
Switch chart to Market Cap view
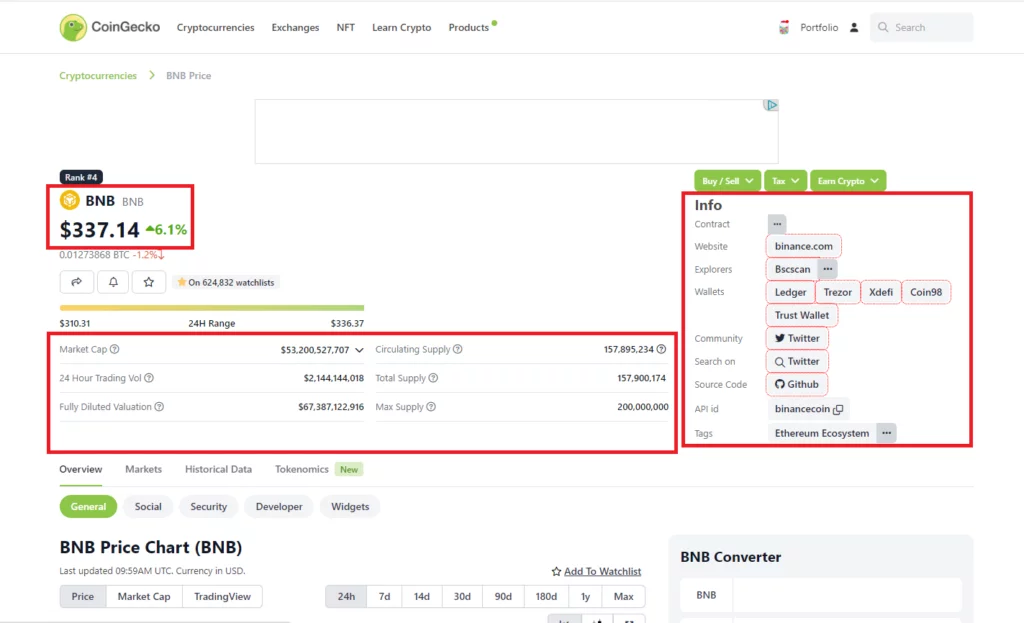(x=144, y=597)
